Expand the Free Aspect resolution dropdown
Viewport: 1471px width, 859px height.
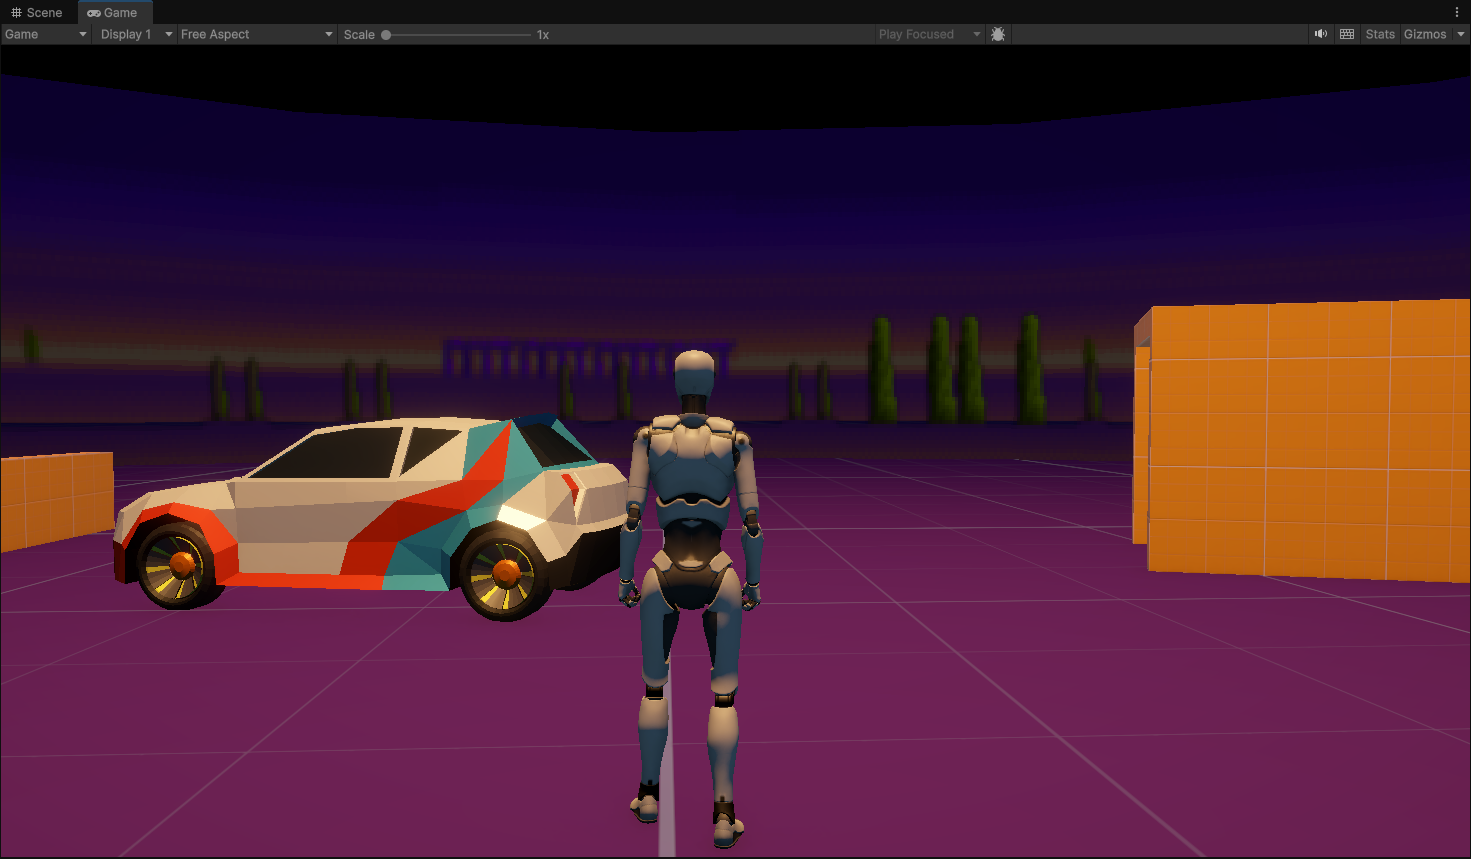pos(256,34)
